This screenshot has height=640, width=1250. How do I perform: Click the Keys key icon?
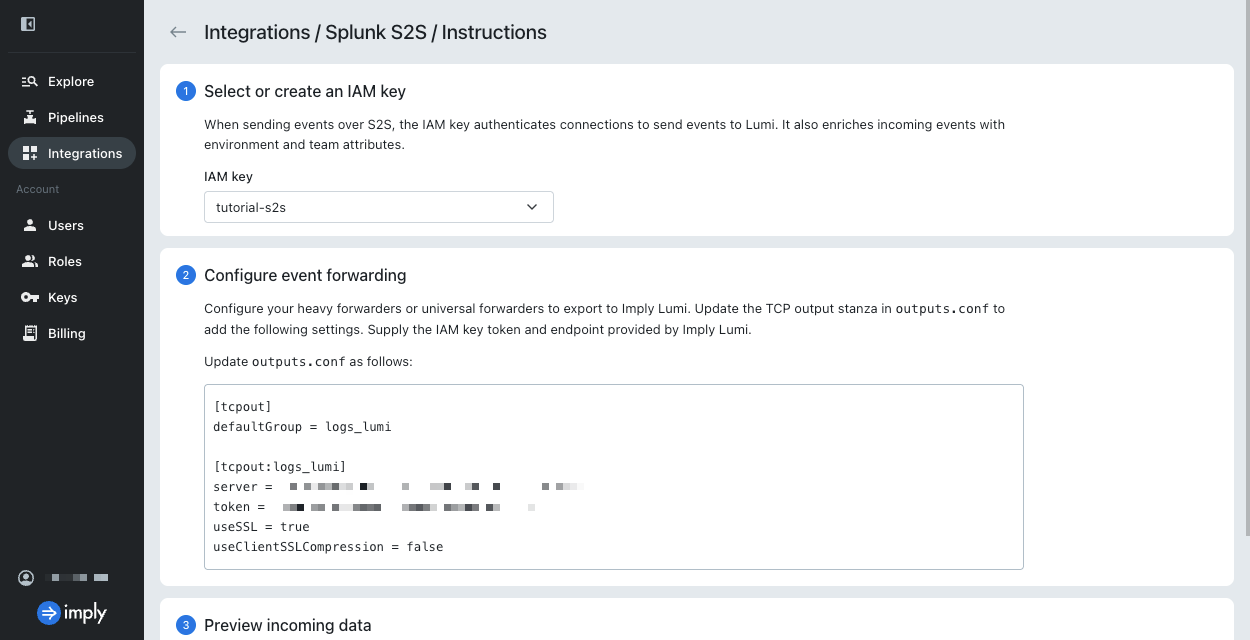(29, 297)
